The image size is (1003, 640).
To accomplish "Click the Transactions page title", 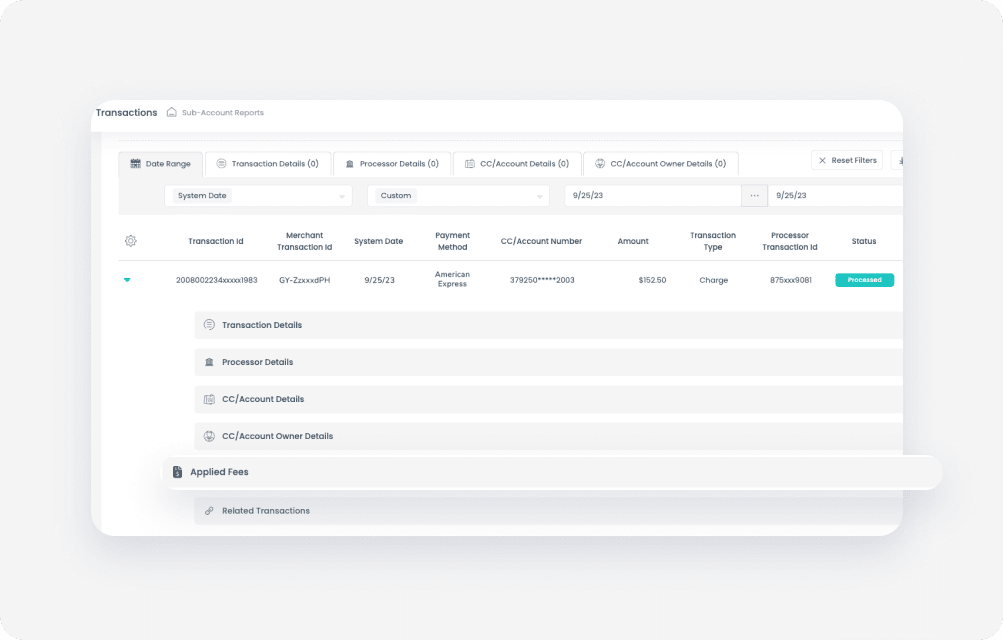I will tap(127, 113).
